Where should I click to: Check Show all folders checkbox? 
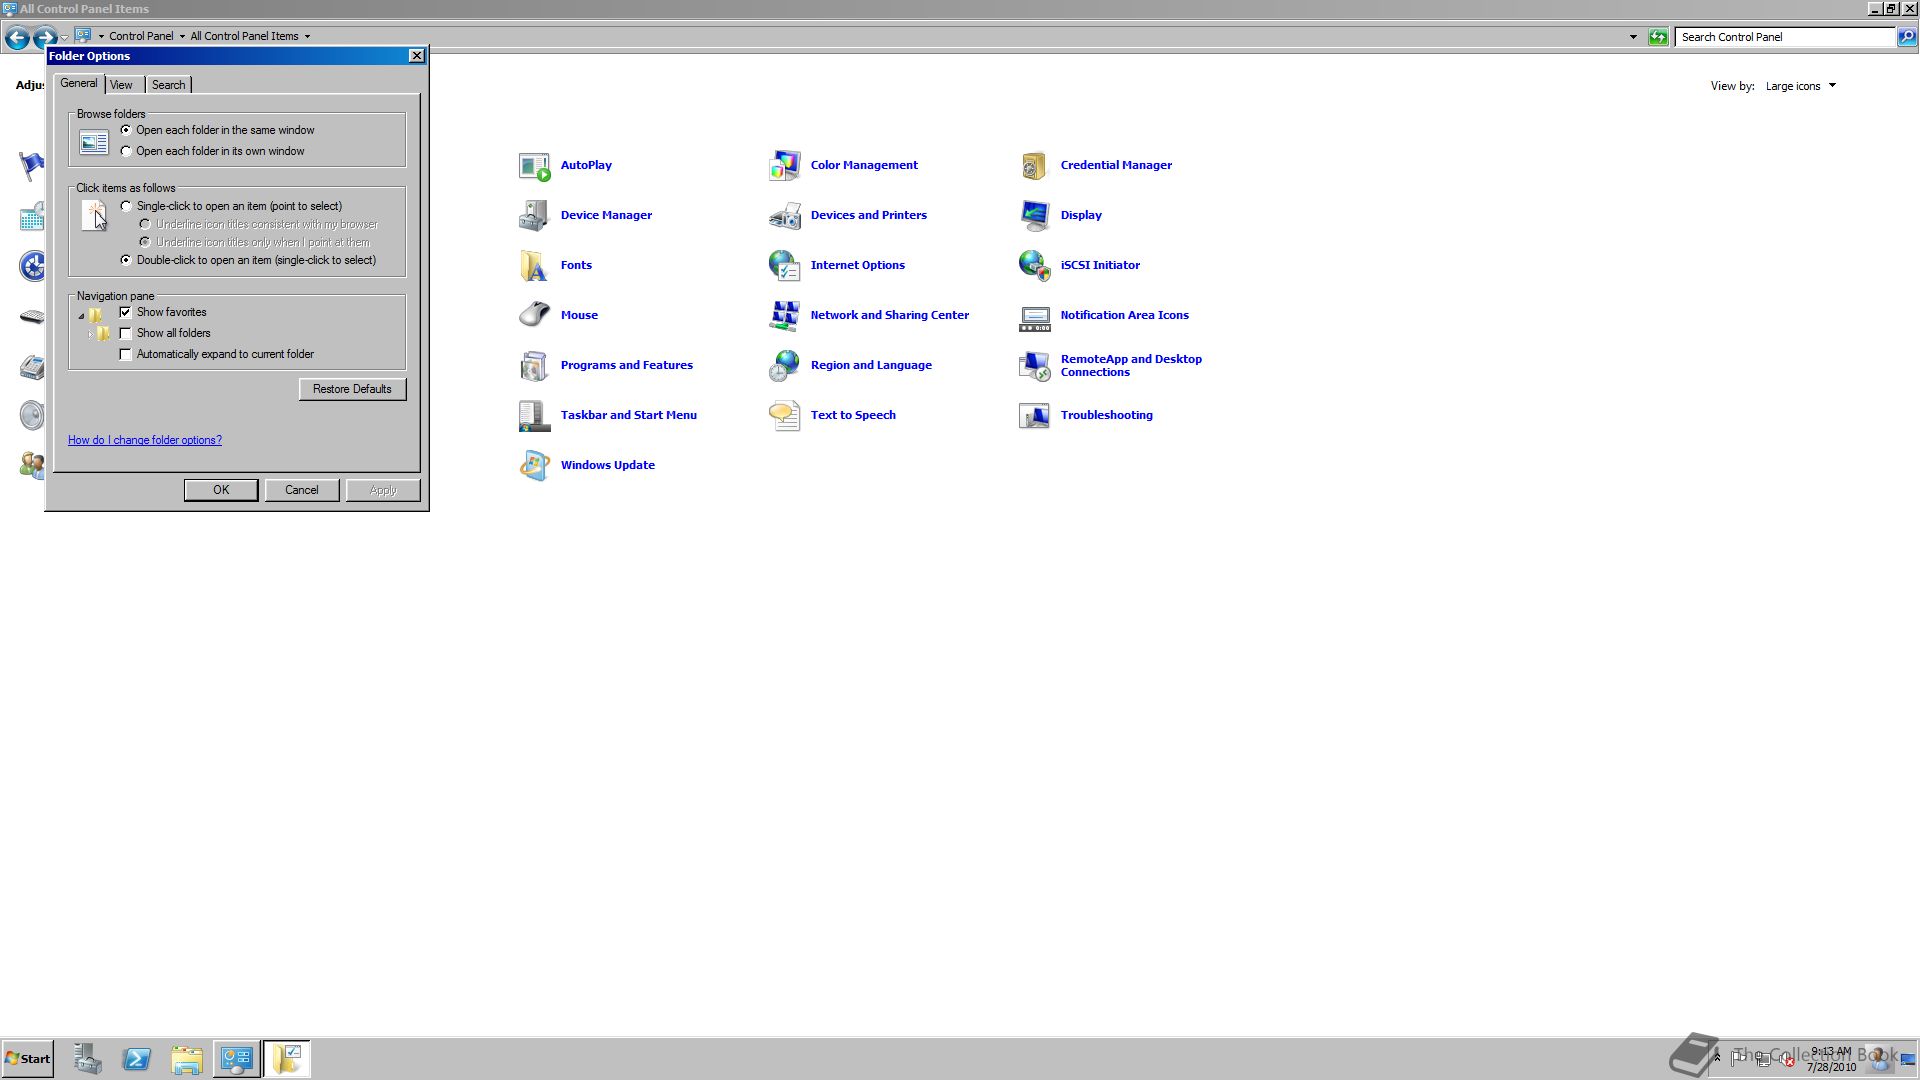125,333
